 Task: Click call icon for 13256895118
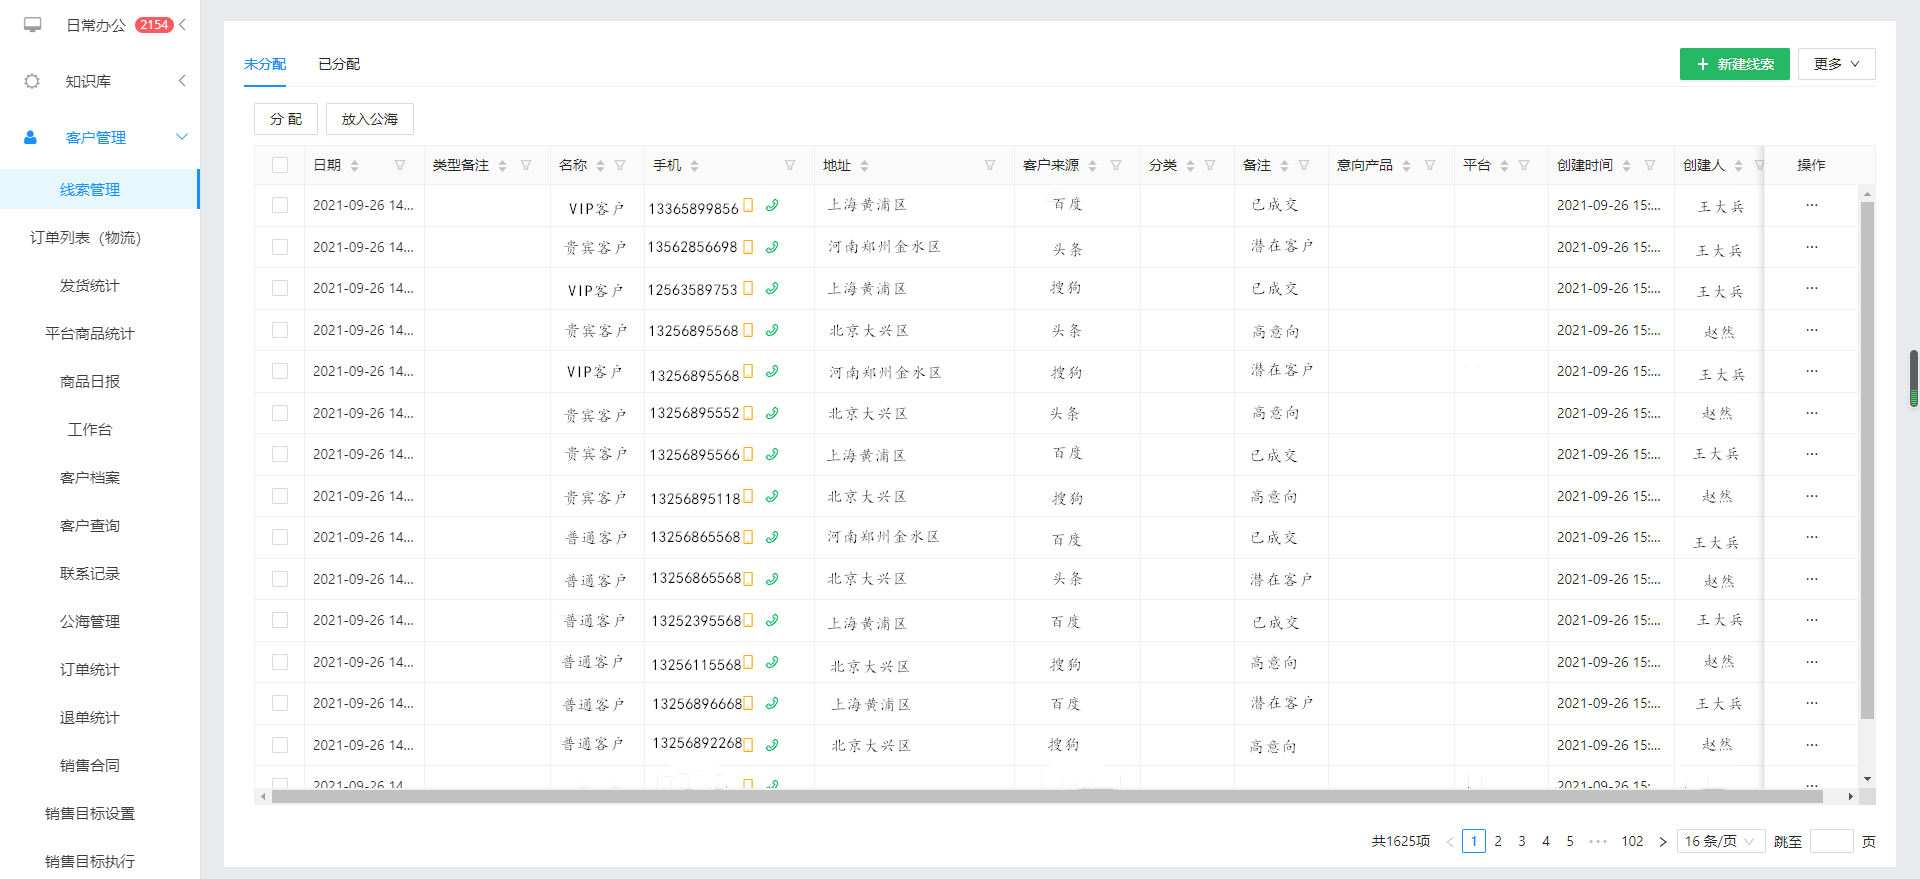[x=772, y=496]
